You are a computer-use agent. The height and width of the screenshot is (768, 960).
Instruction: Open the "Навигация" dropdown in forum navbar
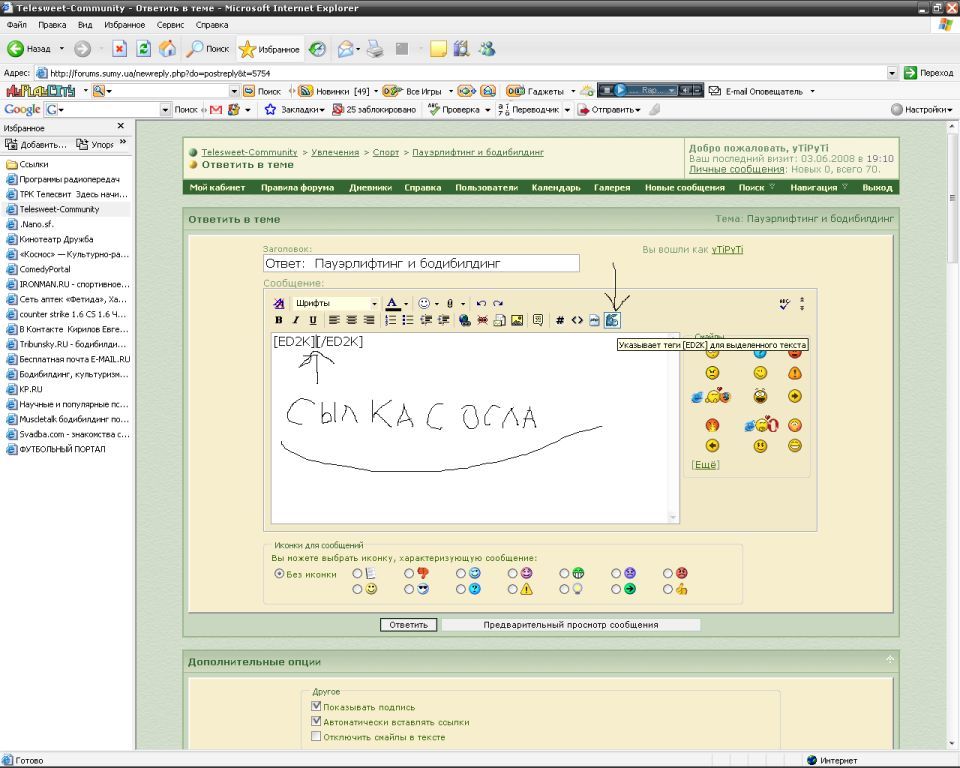[817, 187]
